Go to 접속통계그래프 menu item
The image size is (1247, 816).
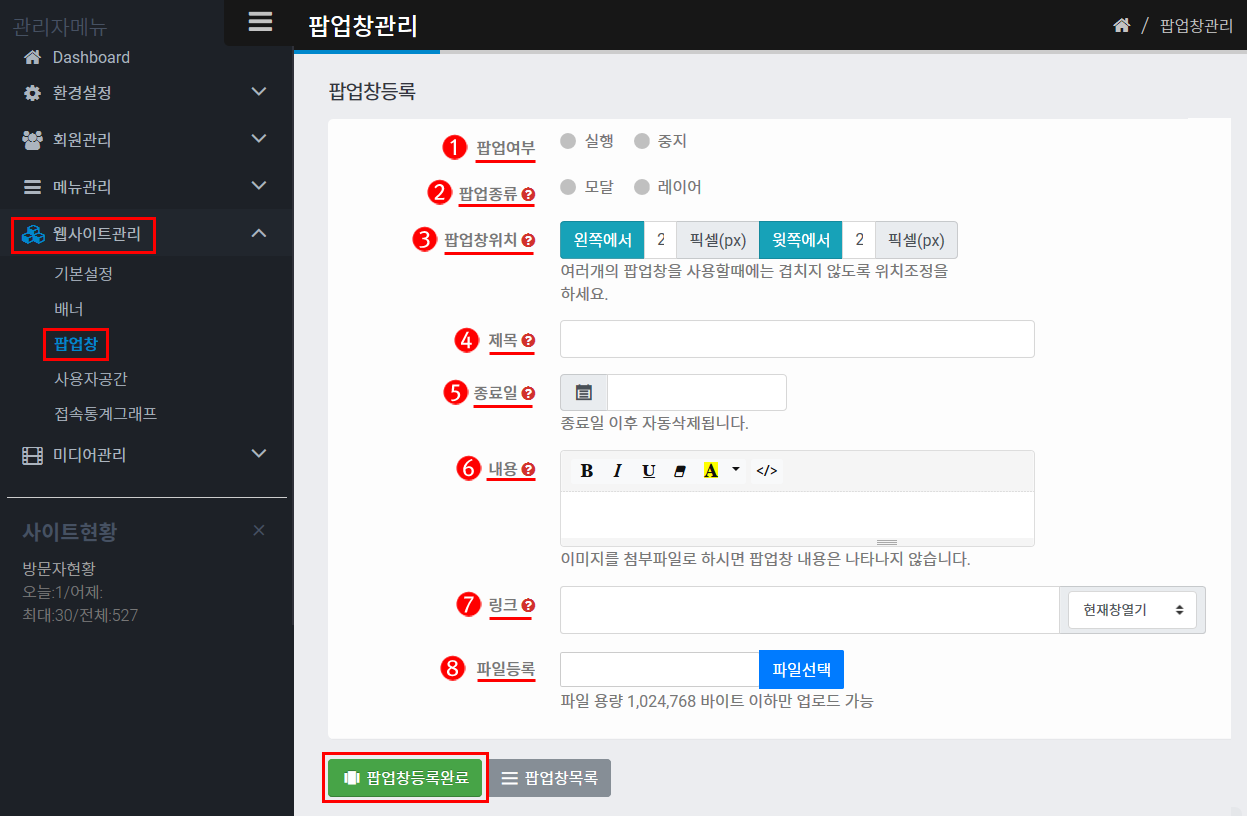(x=105, y=414)
